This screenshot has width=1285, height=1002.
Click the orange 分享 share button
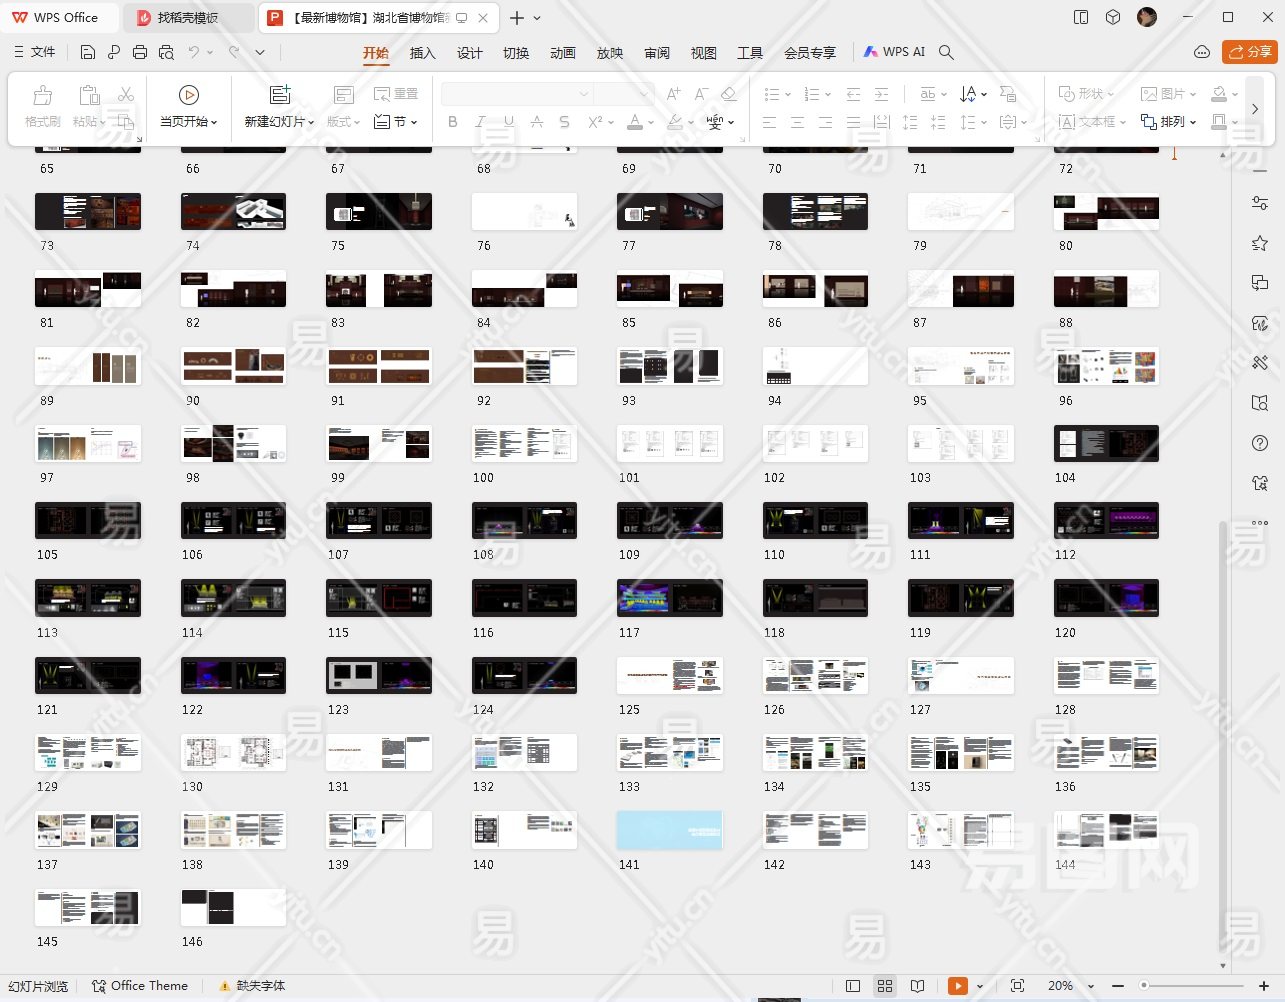(1249, 52)
